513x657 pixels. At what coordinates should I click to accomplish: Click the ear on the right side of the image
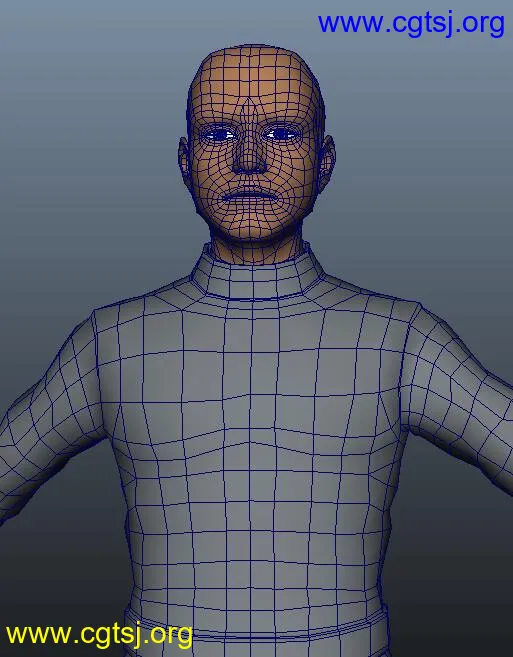pos(327,161)
